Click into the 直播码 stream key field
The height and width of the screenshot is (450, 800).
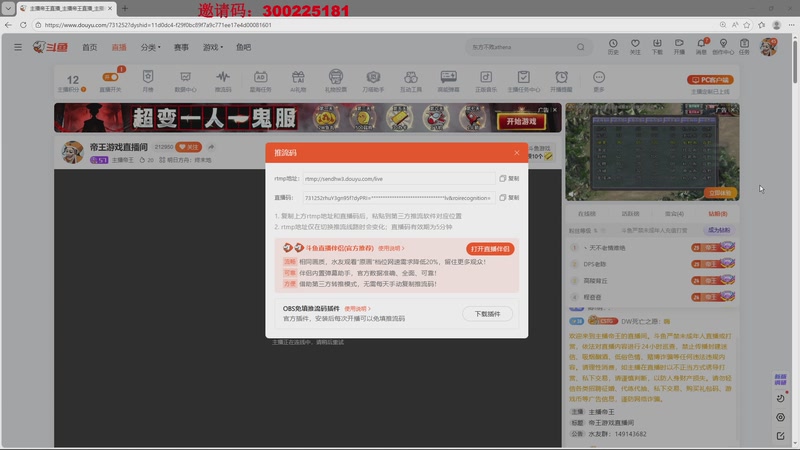[398, 198]
